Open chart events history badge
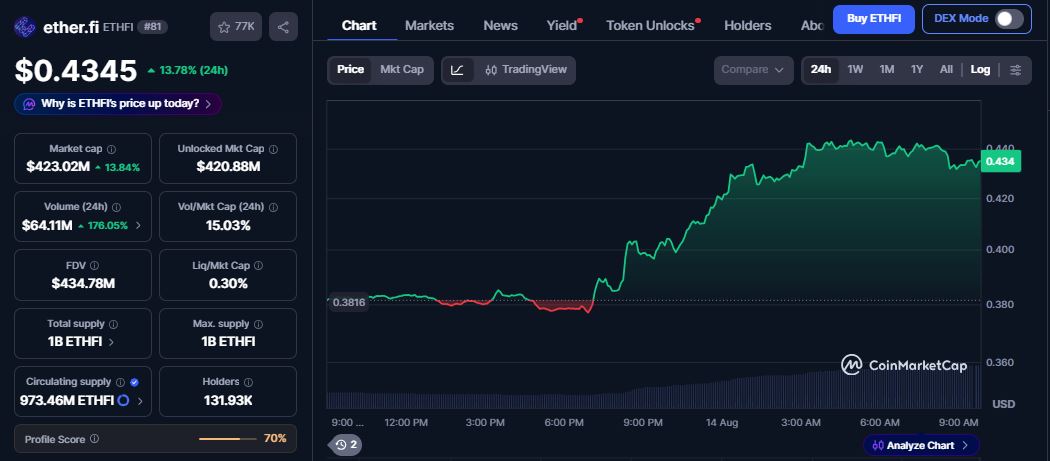Screen dimensions: 1050x461 click(x=346, y=444)
